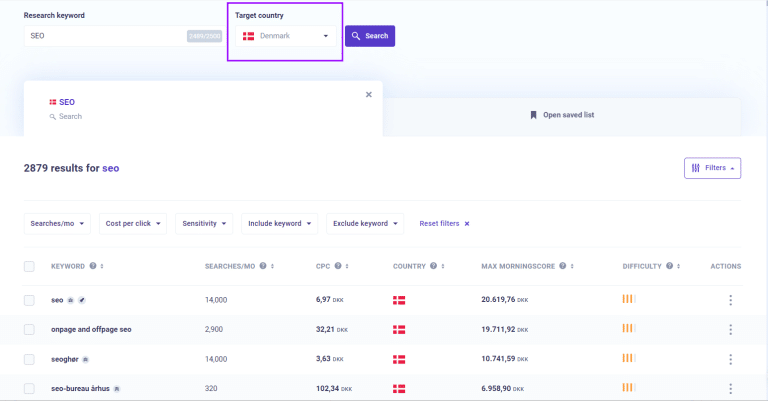Click X icon next to Reset filters
The image size is (768, 401).
tap(467, 224)
